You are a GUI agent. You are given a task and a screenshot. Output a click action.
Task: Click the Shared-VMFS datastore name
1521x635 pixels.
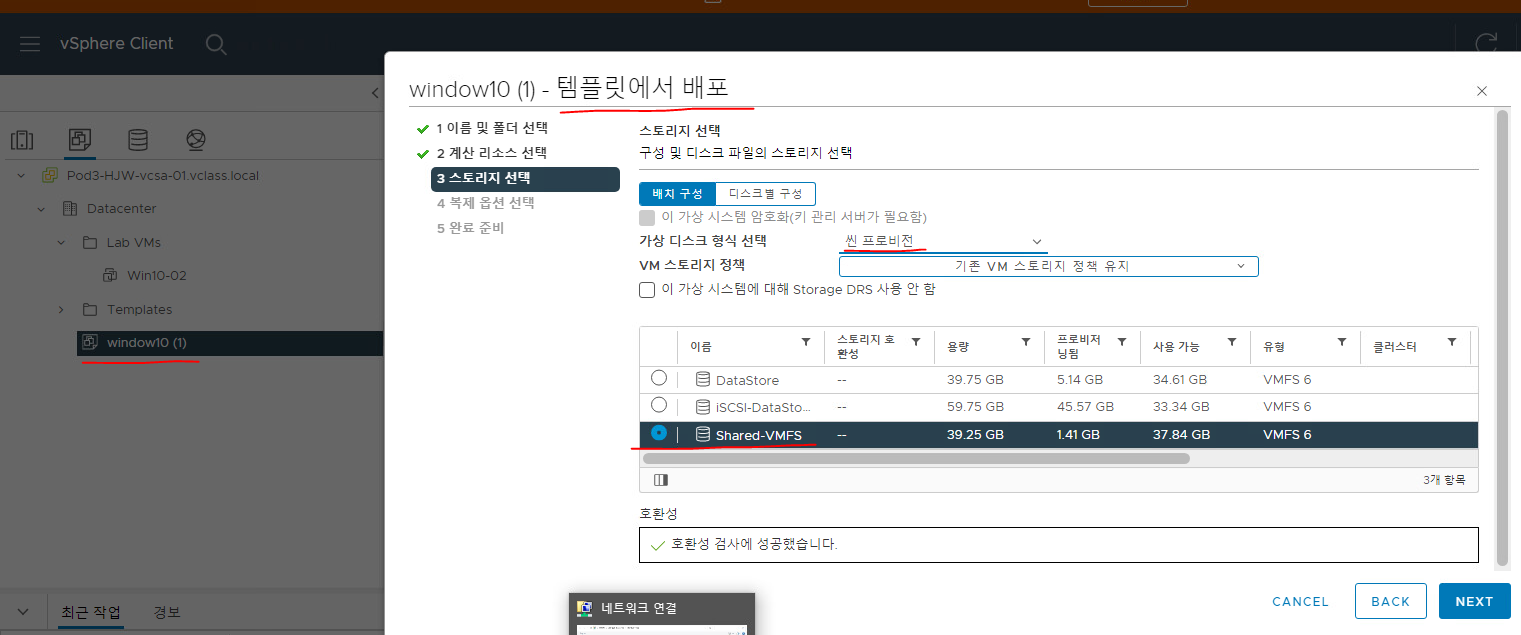758,435
